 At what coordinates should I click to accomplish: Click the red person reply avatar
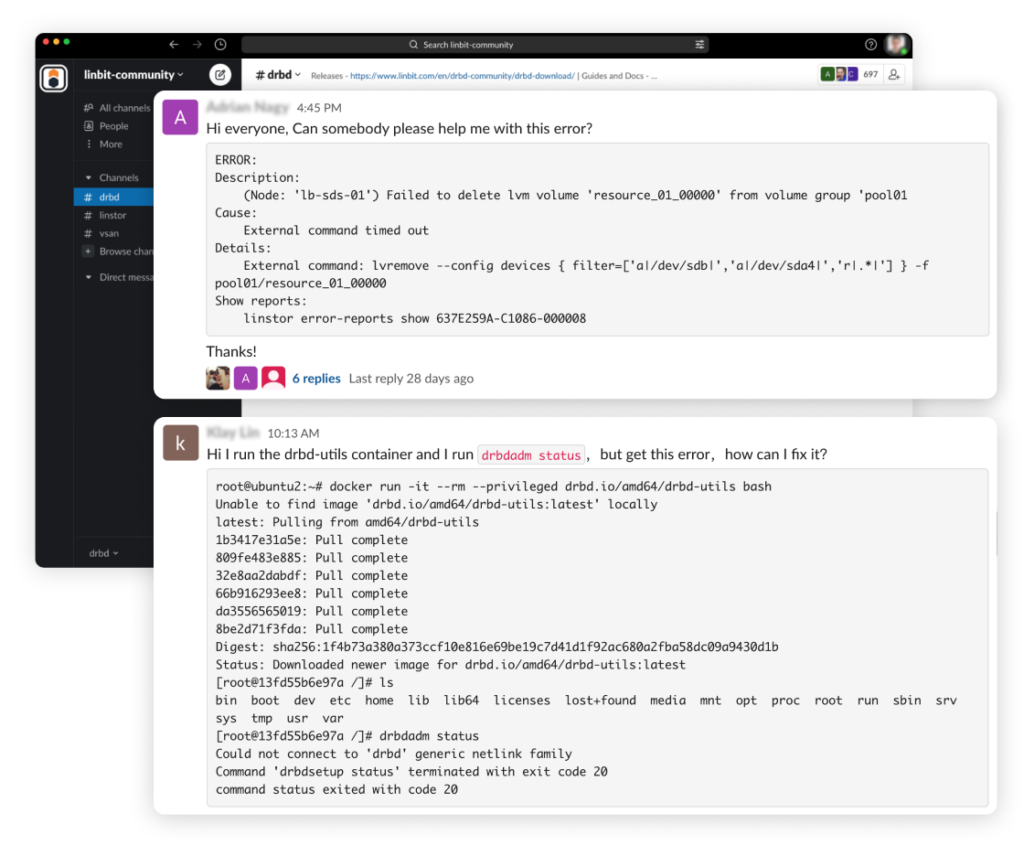pyautogui.click(x=274, y=378)
